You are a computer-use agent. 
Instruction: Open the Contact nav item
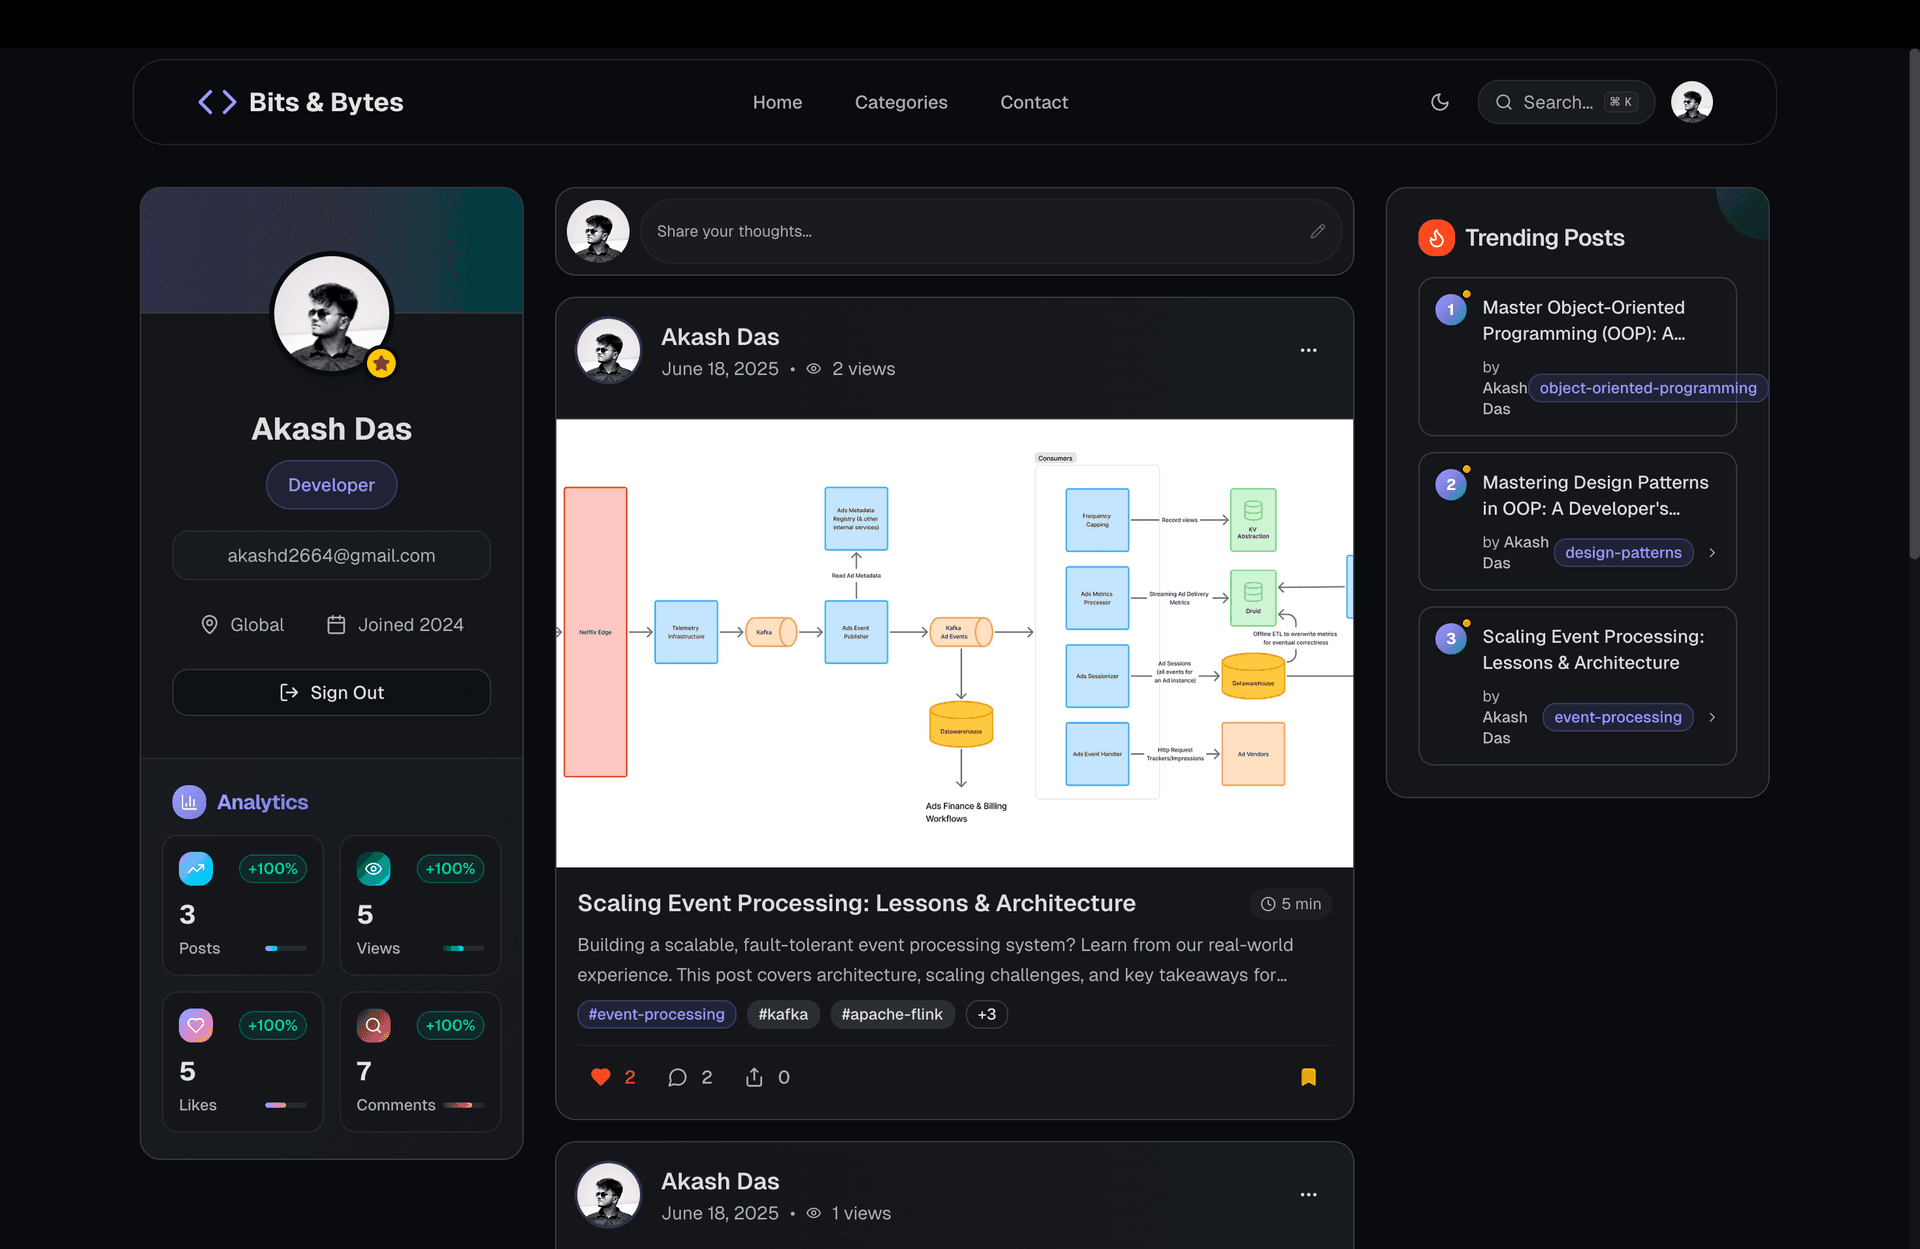coord(1033,102)
